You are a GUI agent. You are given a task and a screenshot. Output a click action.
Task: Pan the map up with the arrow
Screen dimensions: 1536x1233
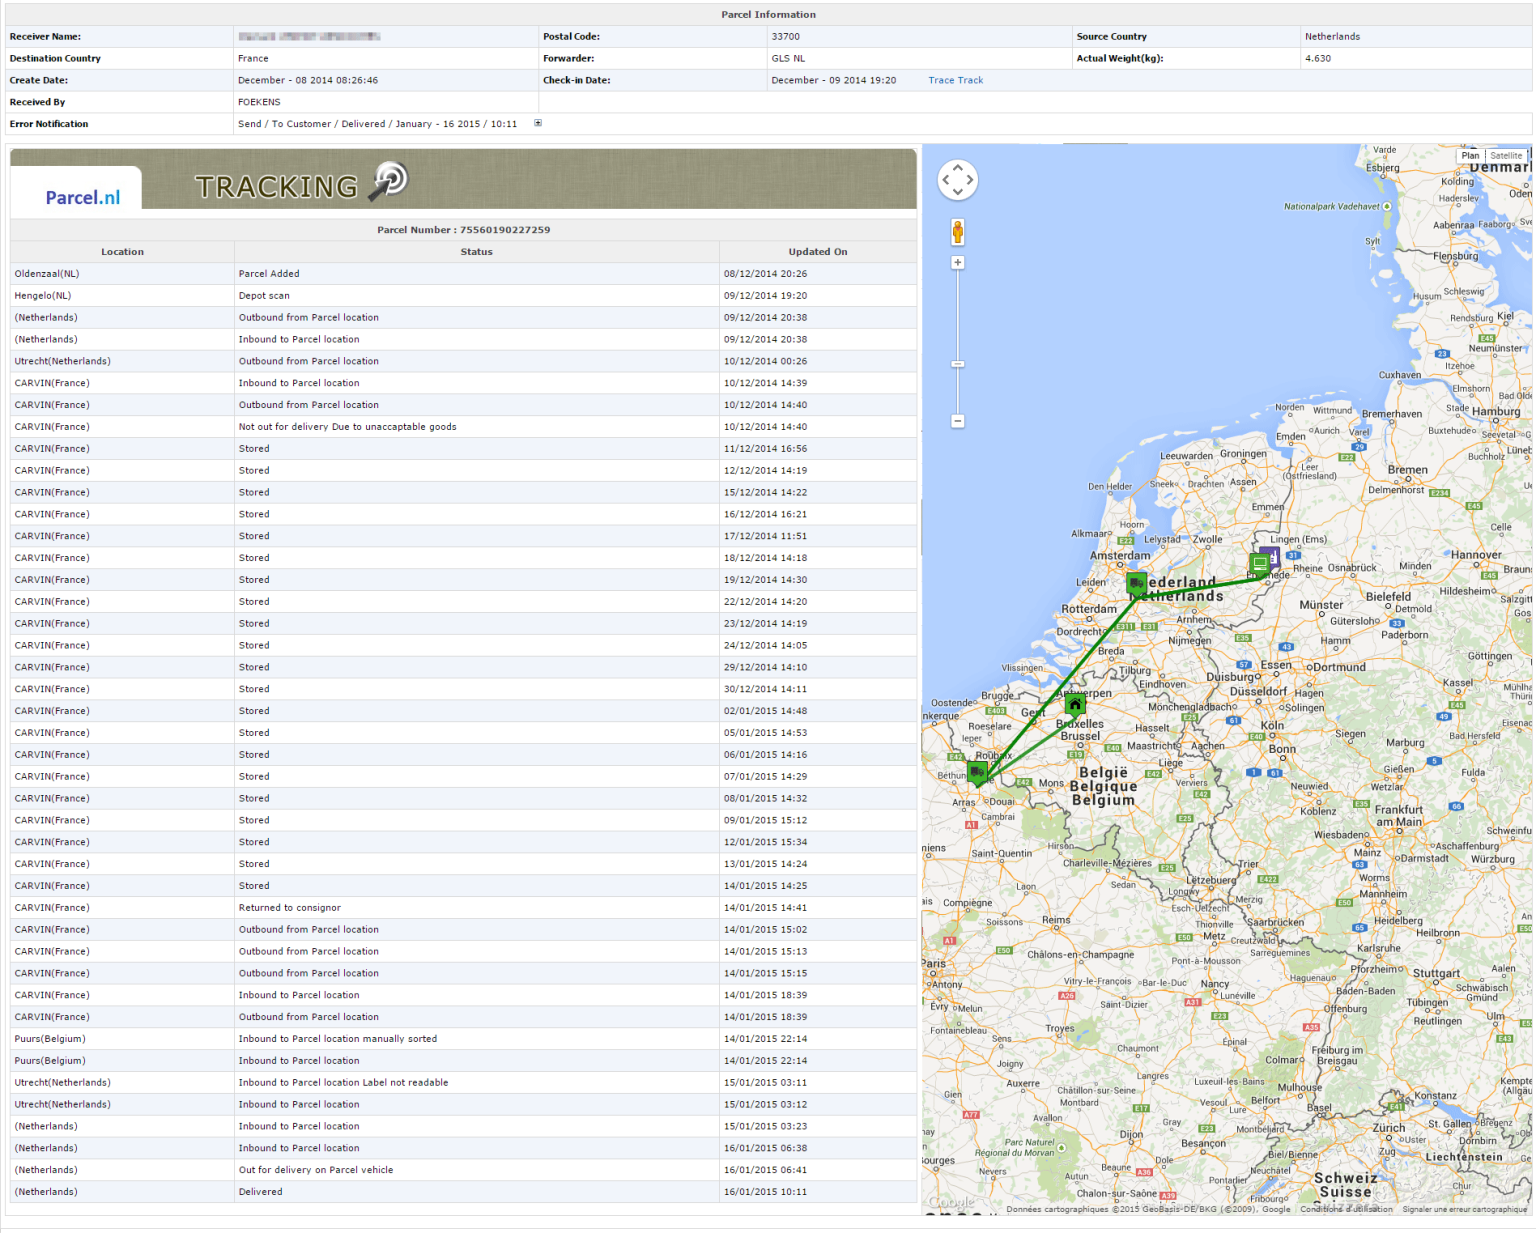(x=957, y=168)
